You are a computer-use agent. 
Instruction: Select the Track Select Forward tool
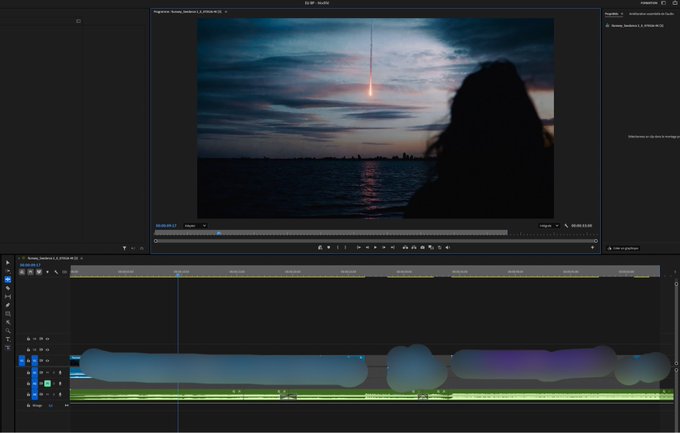pos(8,271)
